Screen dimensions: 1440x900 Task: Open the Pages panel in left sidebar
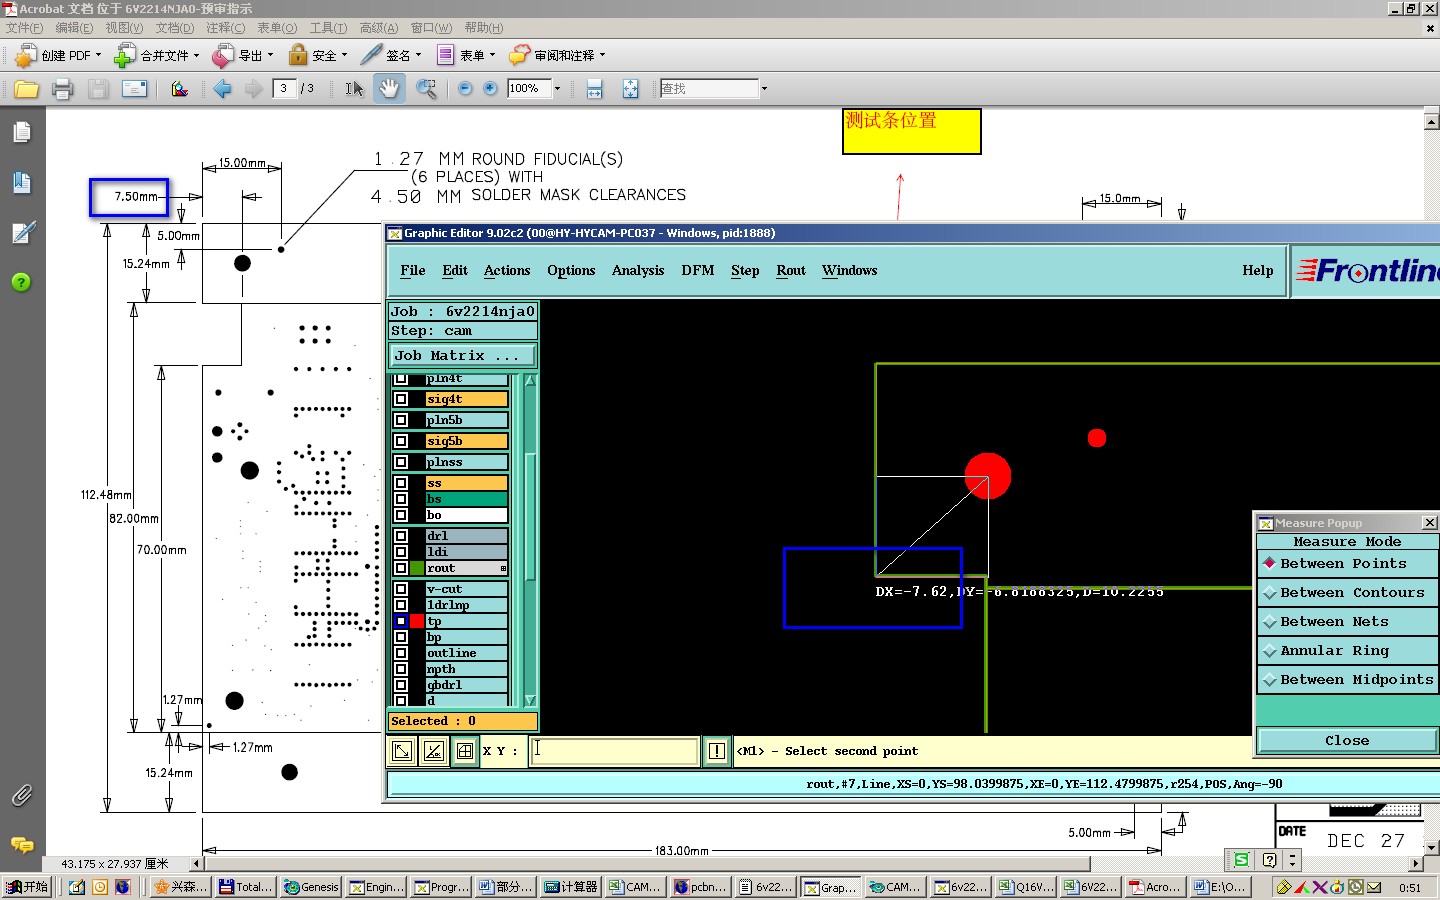(22, 132)
